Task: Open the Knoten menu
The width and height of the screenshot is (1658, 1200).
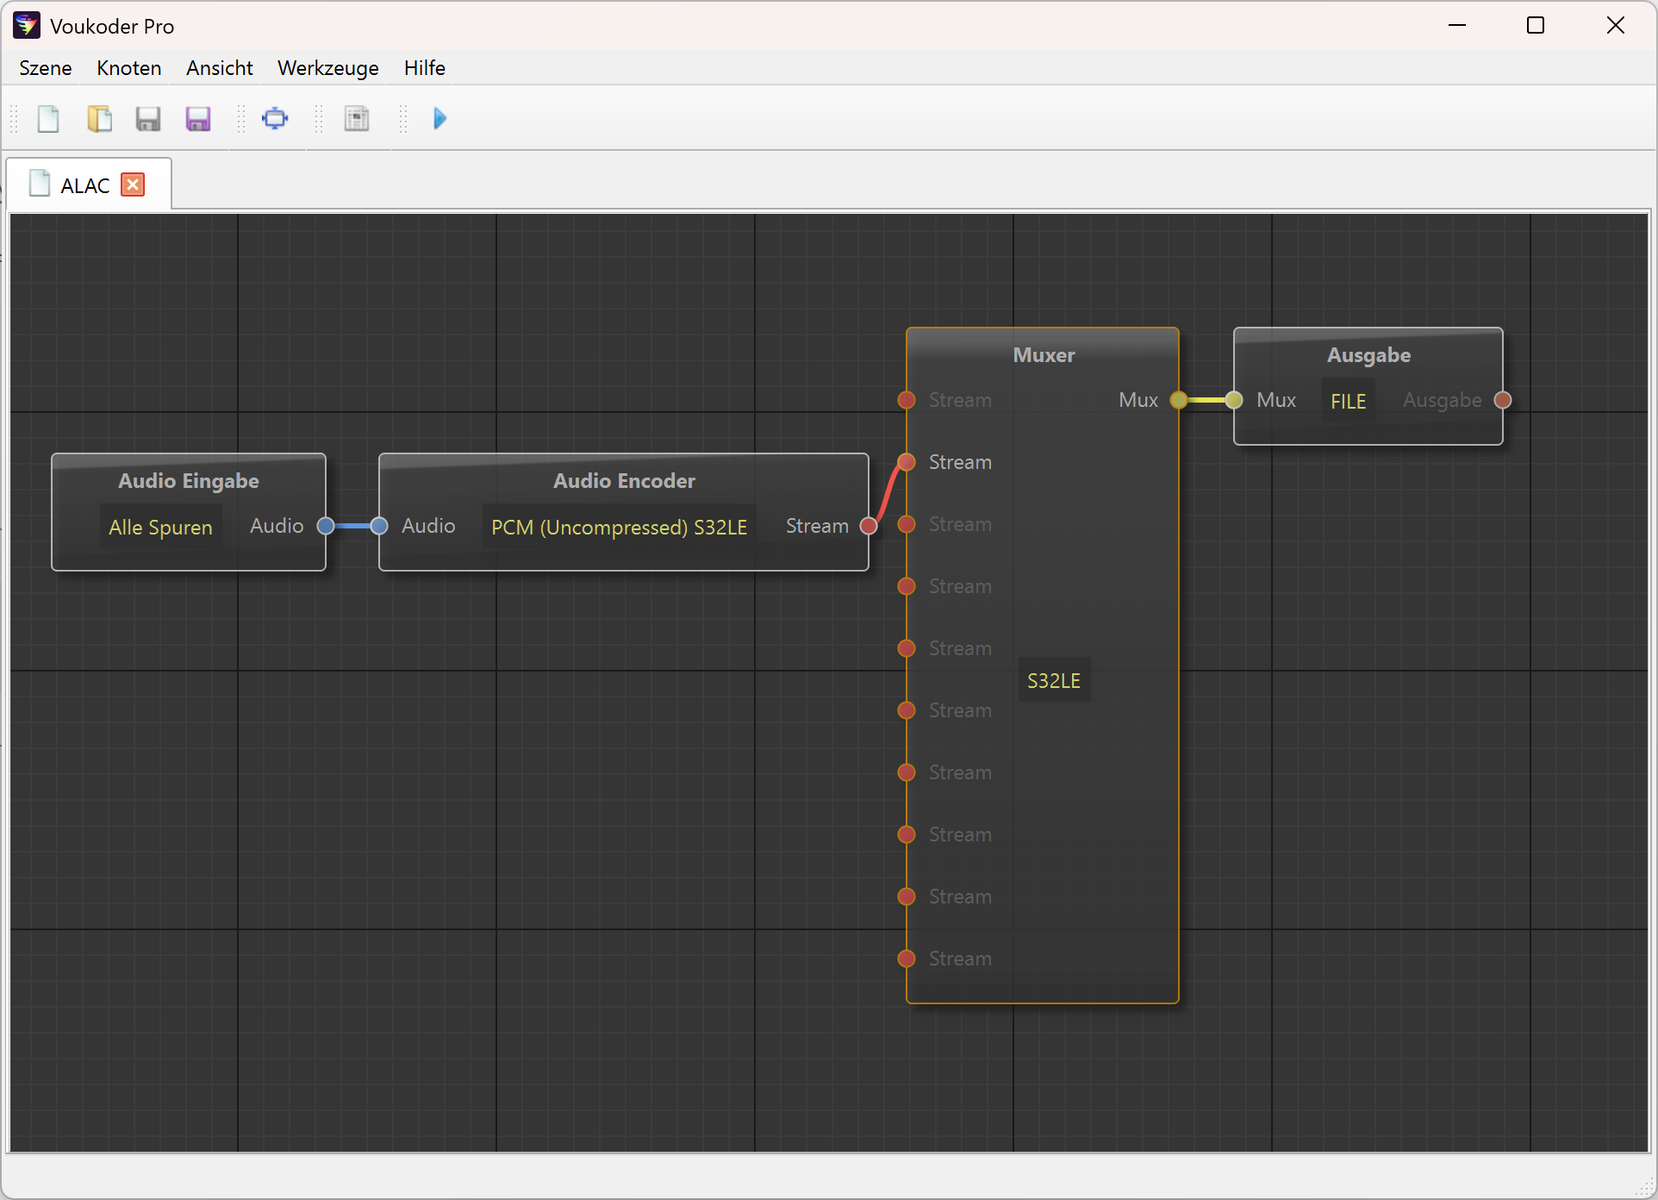Action: click(129, 68)
